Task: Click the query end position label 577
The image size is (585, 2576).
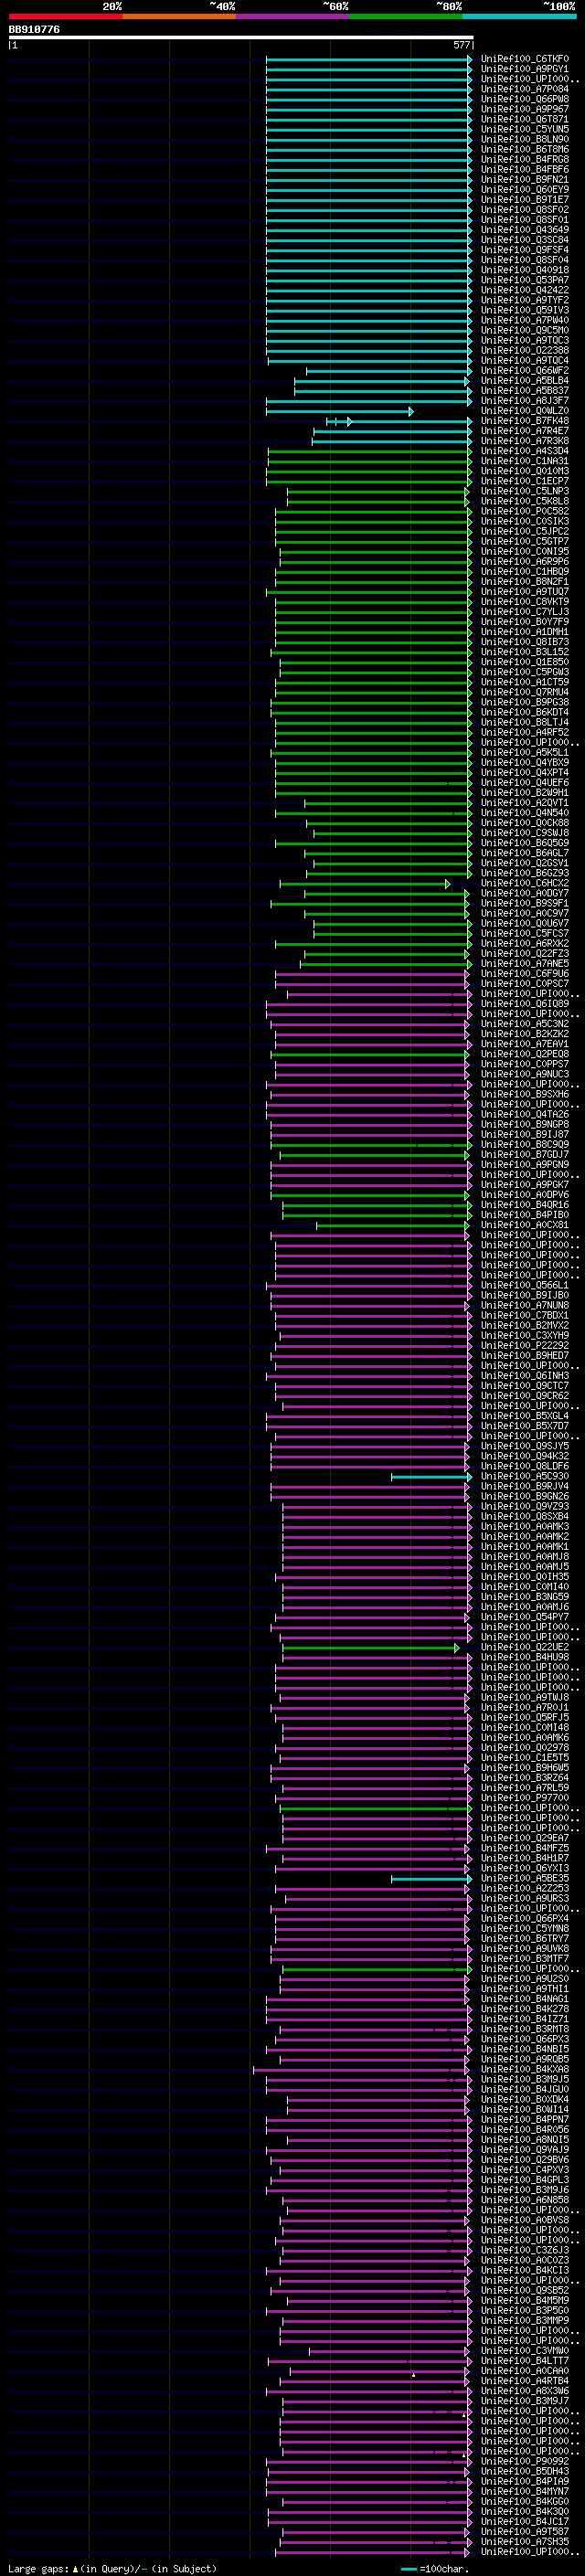Action: click(461, 46)
